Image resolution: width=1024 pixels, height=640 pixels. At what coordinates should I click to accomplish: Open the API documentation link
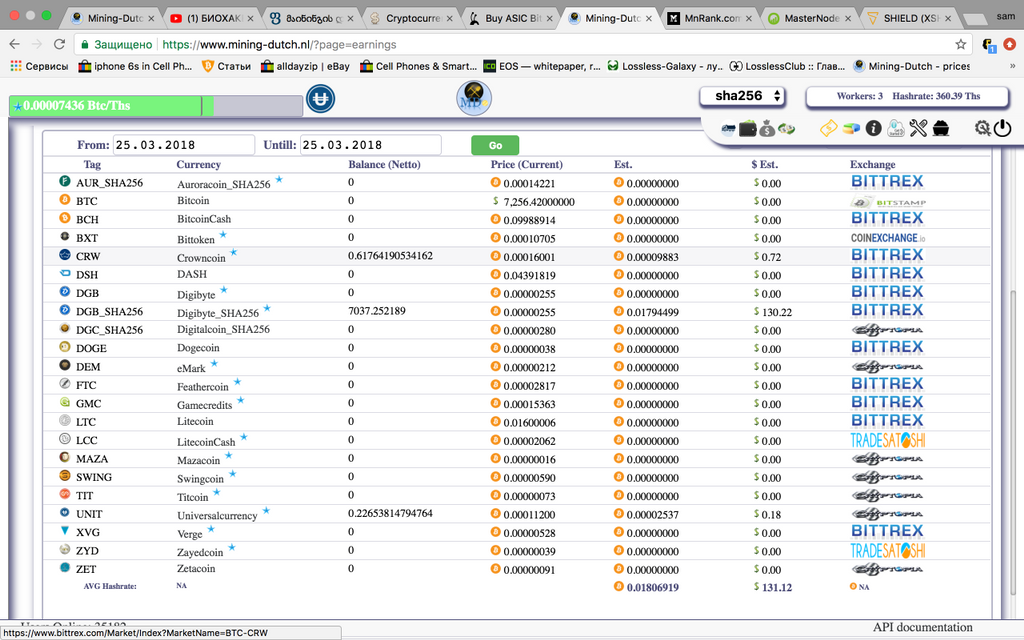922,628
